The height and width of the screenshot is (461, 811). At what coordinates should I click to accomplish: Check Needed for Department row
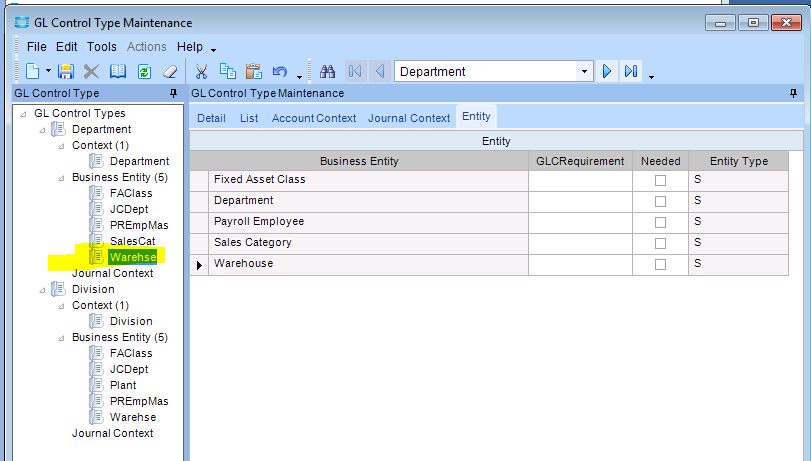[x=660, y=201]
